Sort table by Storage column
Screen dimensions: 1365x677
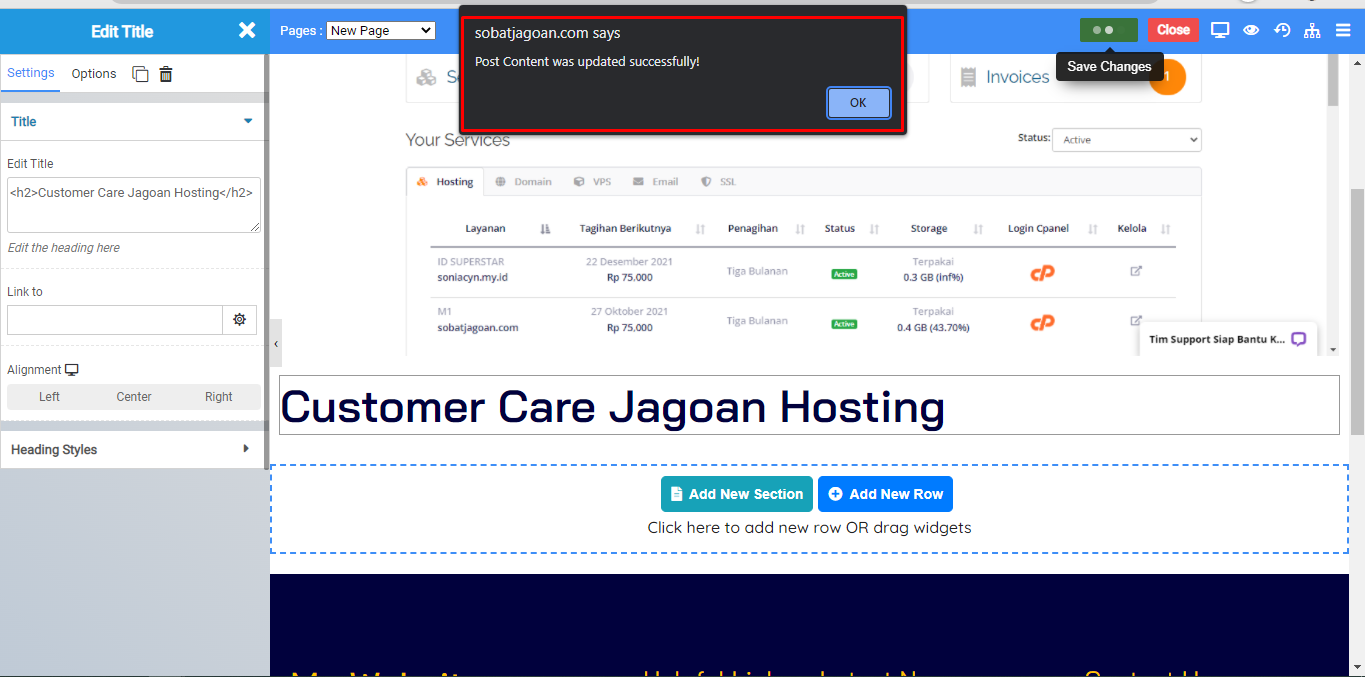pos(978,228)
